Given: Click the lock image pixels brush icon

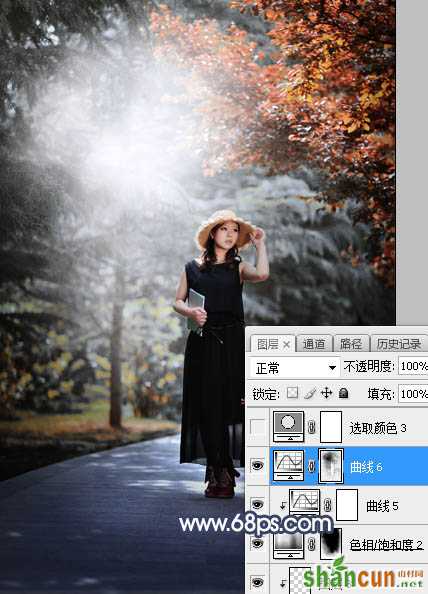Looking at the screenshot, I should pos(310,393).
